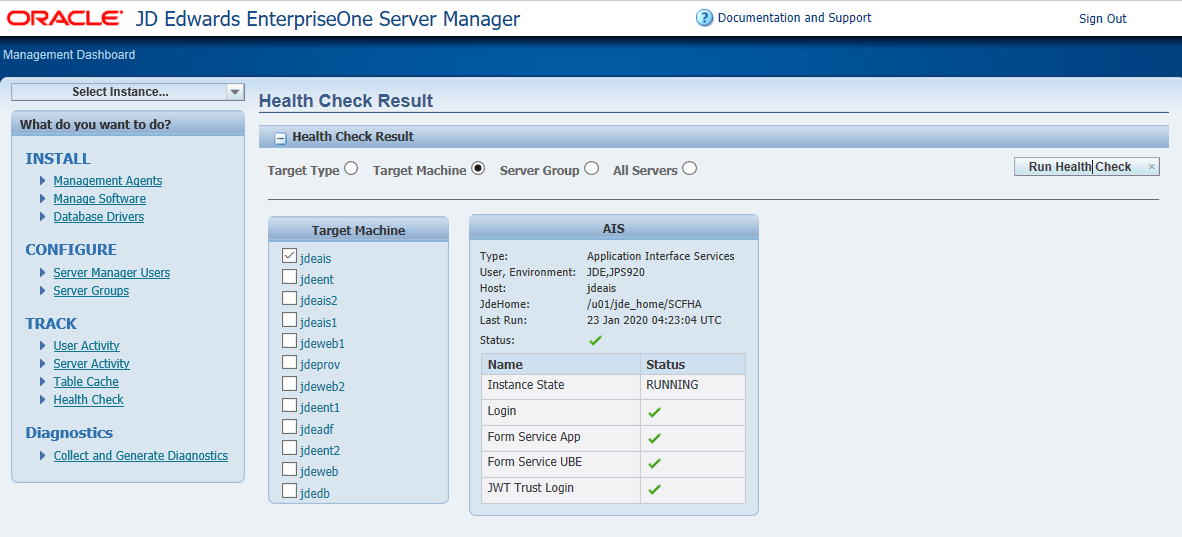Click arrow beside Manage Software

click(x=42, y=199)
